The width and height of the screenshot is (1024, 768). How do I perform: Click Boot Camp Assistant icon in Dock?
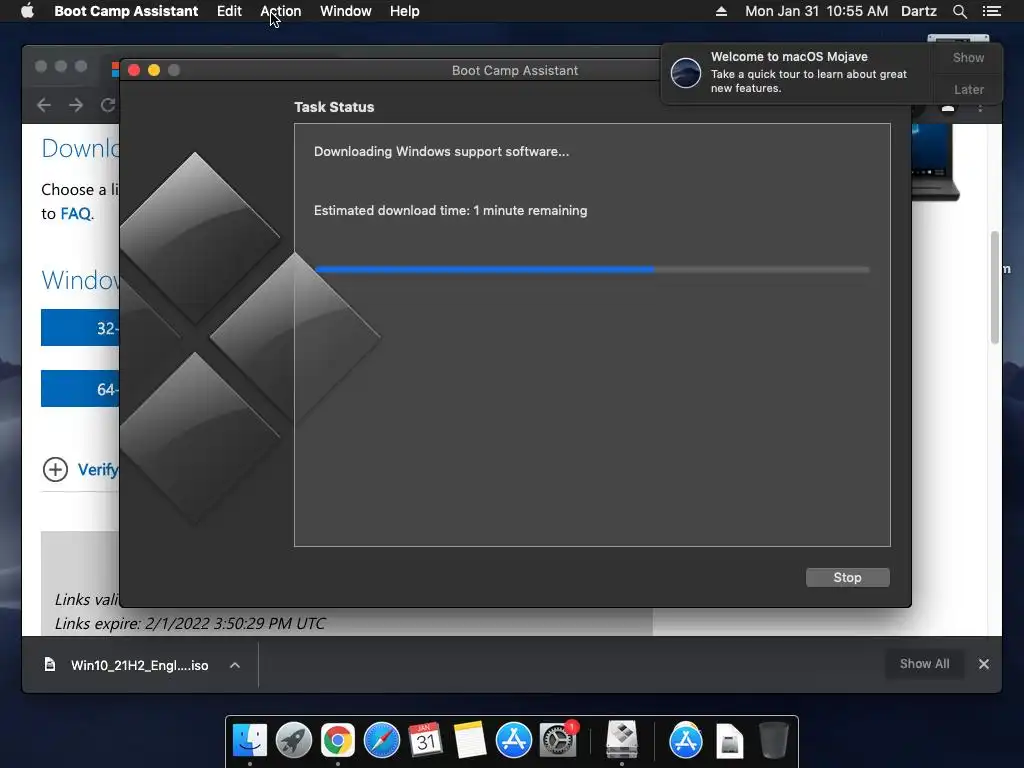622,740
